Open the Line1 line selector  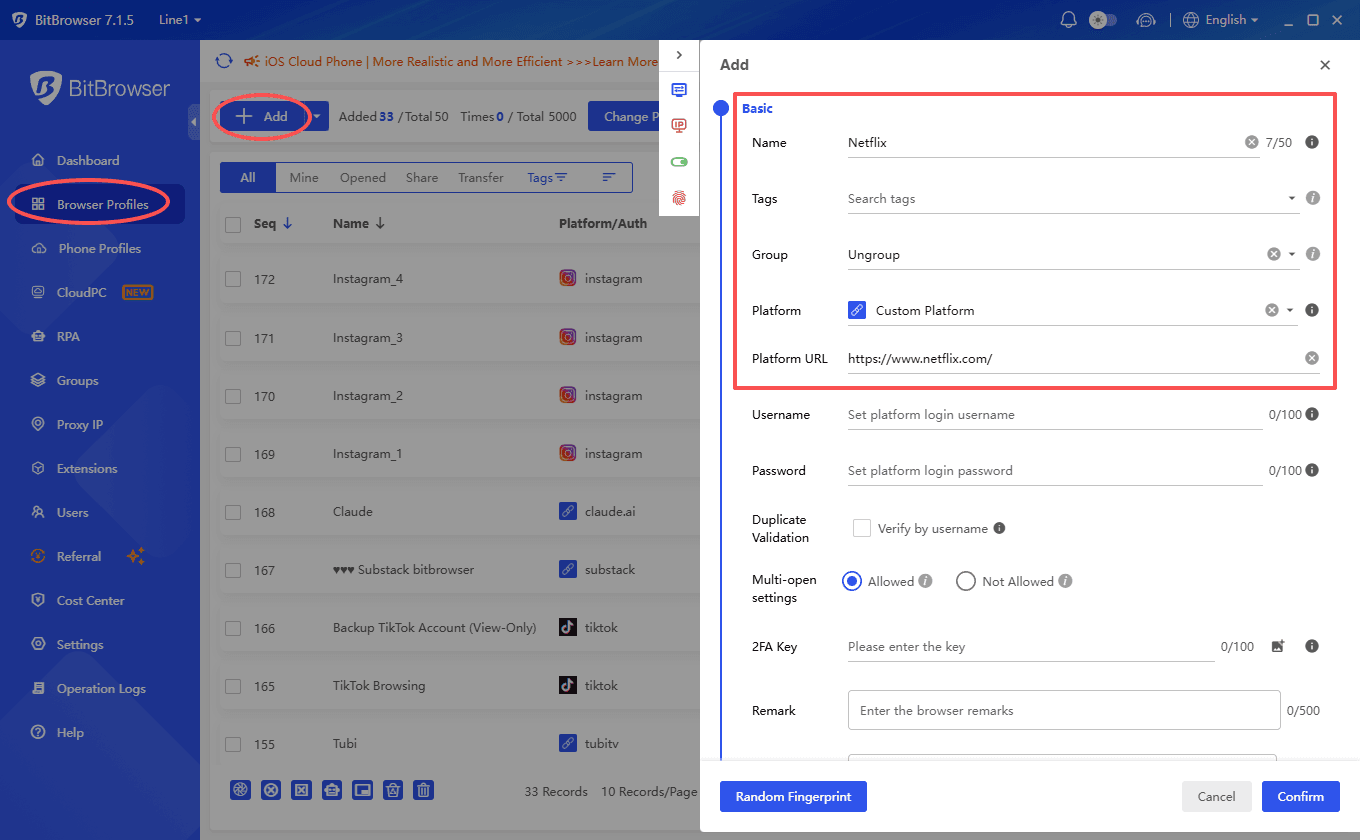(180, 20)
